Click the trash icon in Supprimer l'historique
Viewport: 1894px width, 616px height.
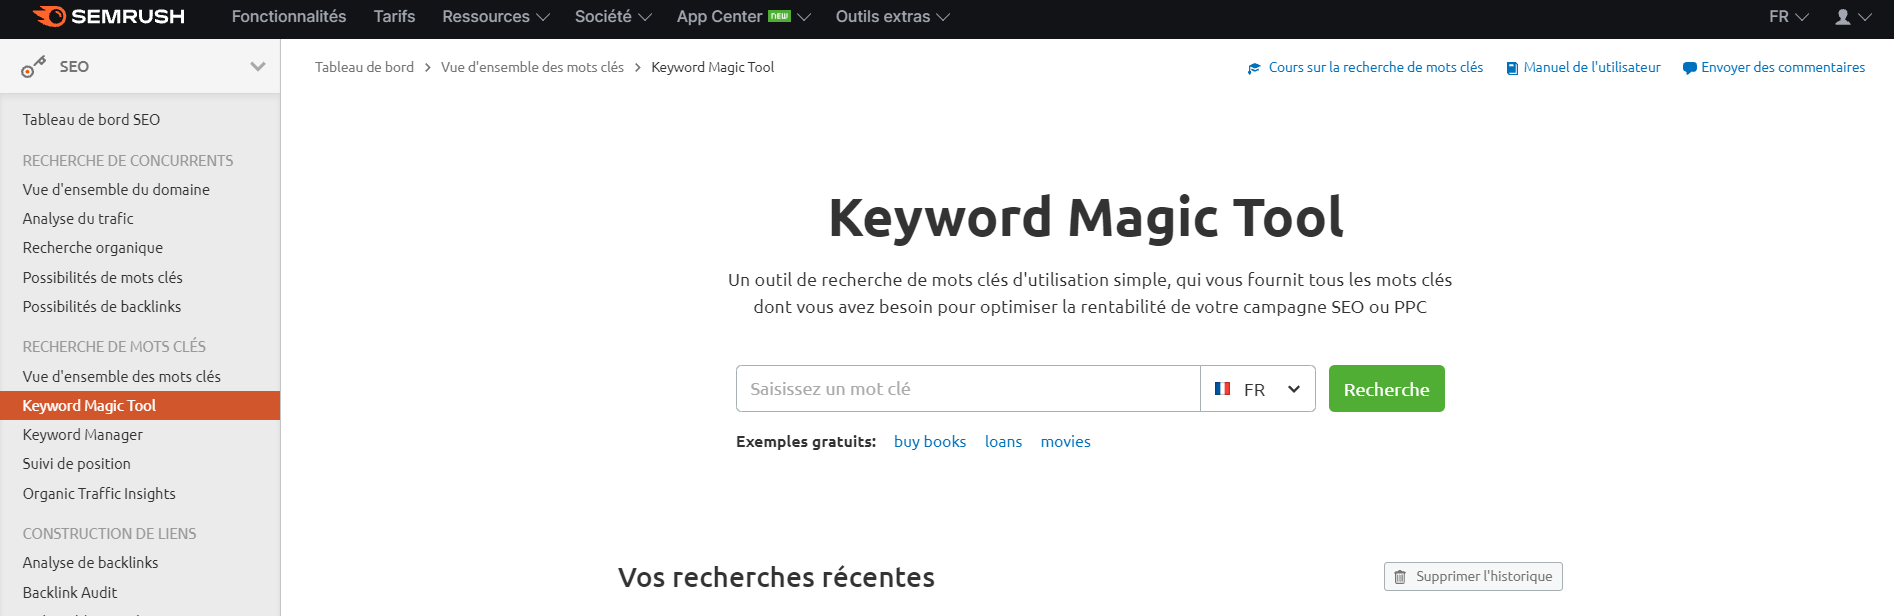click(1400, 577)
